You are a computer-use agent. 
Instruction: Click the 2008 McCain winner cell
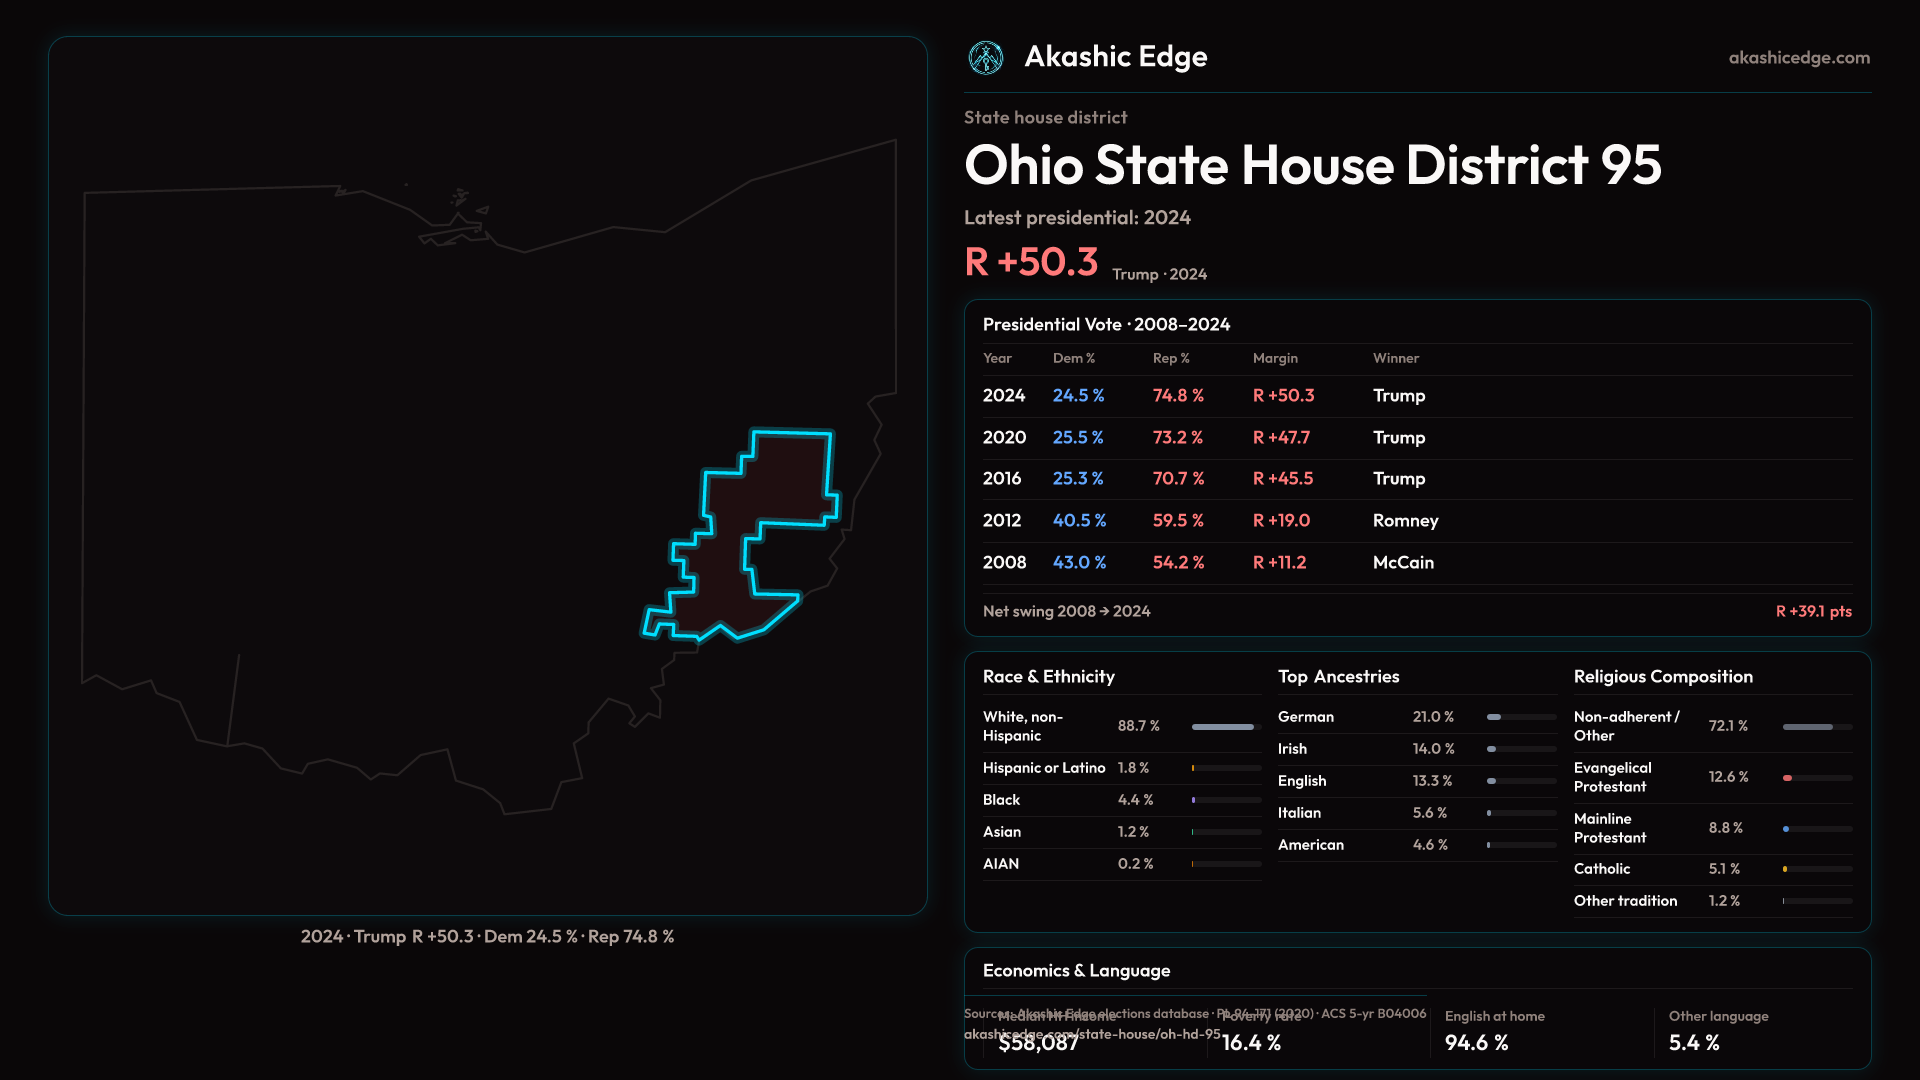1403,563
